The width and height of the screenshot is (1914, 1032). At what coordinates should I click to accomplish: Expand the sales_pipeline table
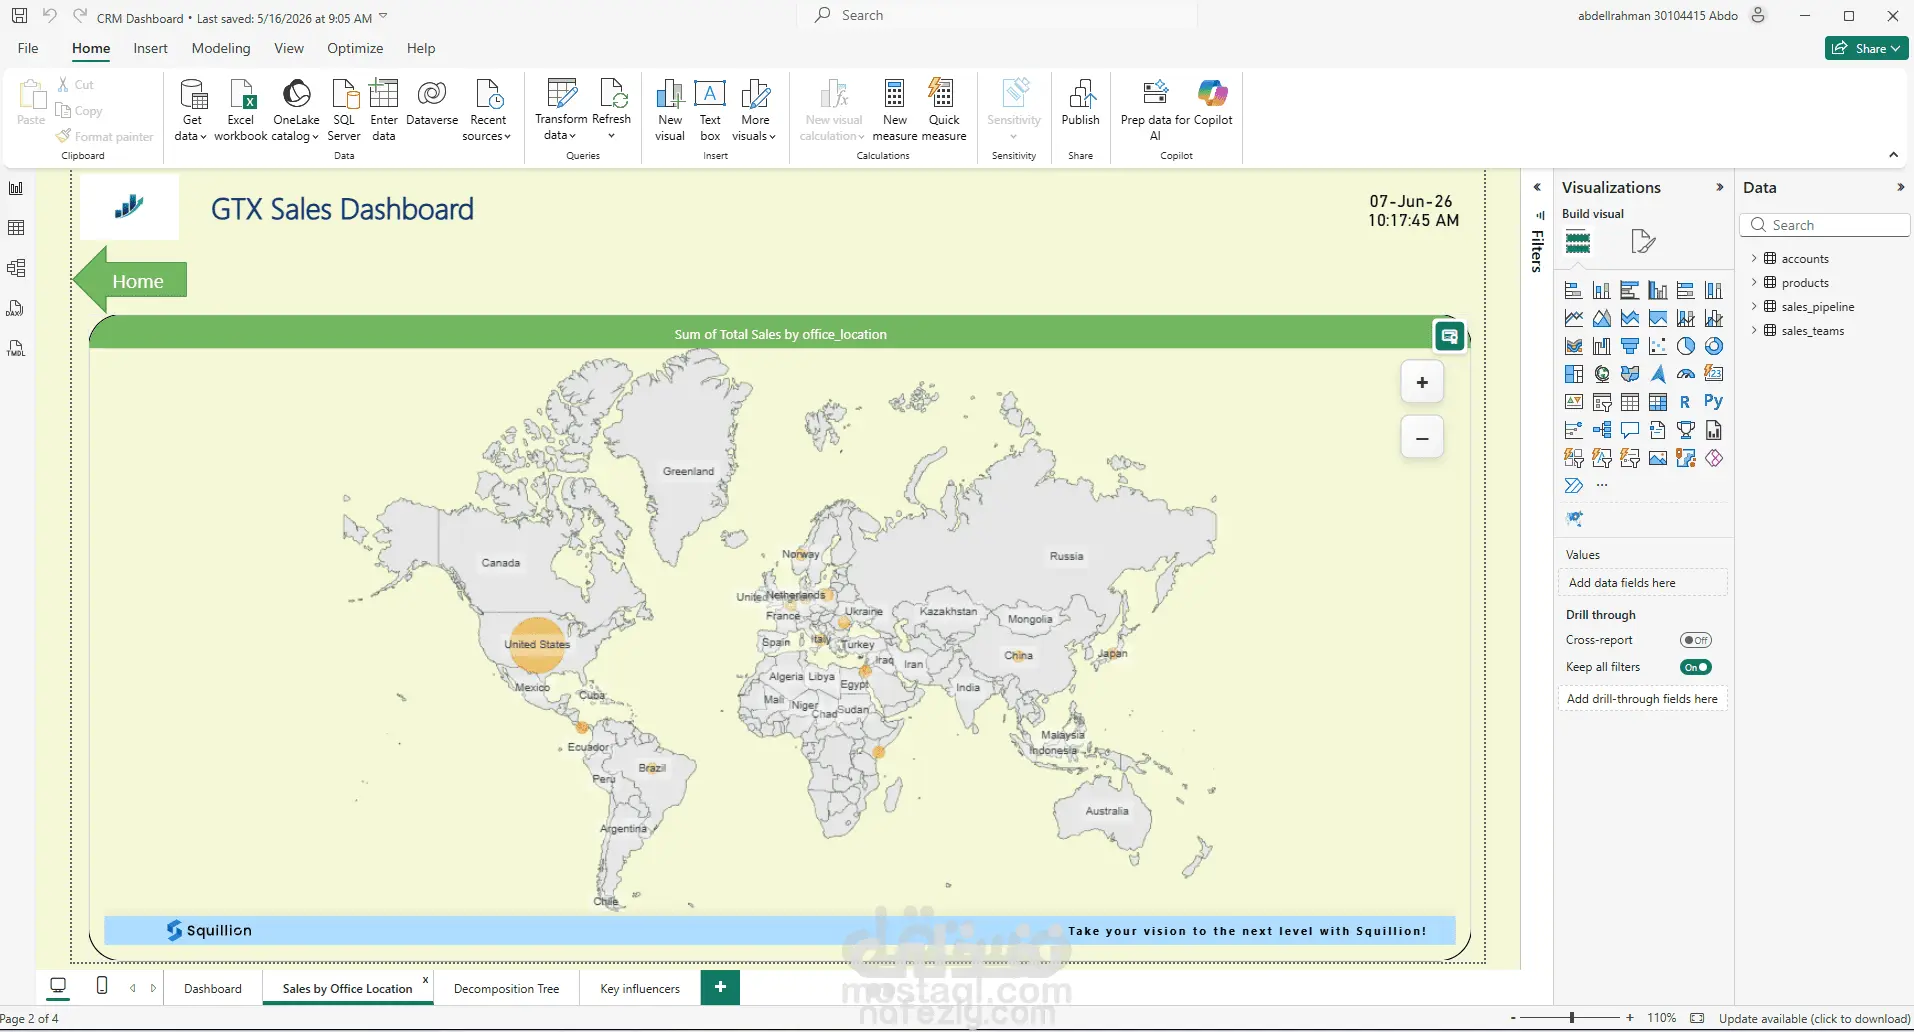point(1754,306)
